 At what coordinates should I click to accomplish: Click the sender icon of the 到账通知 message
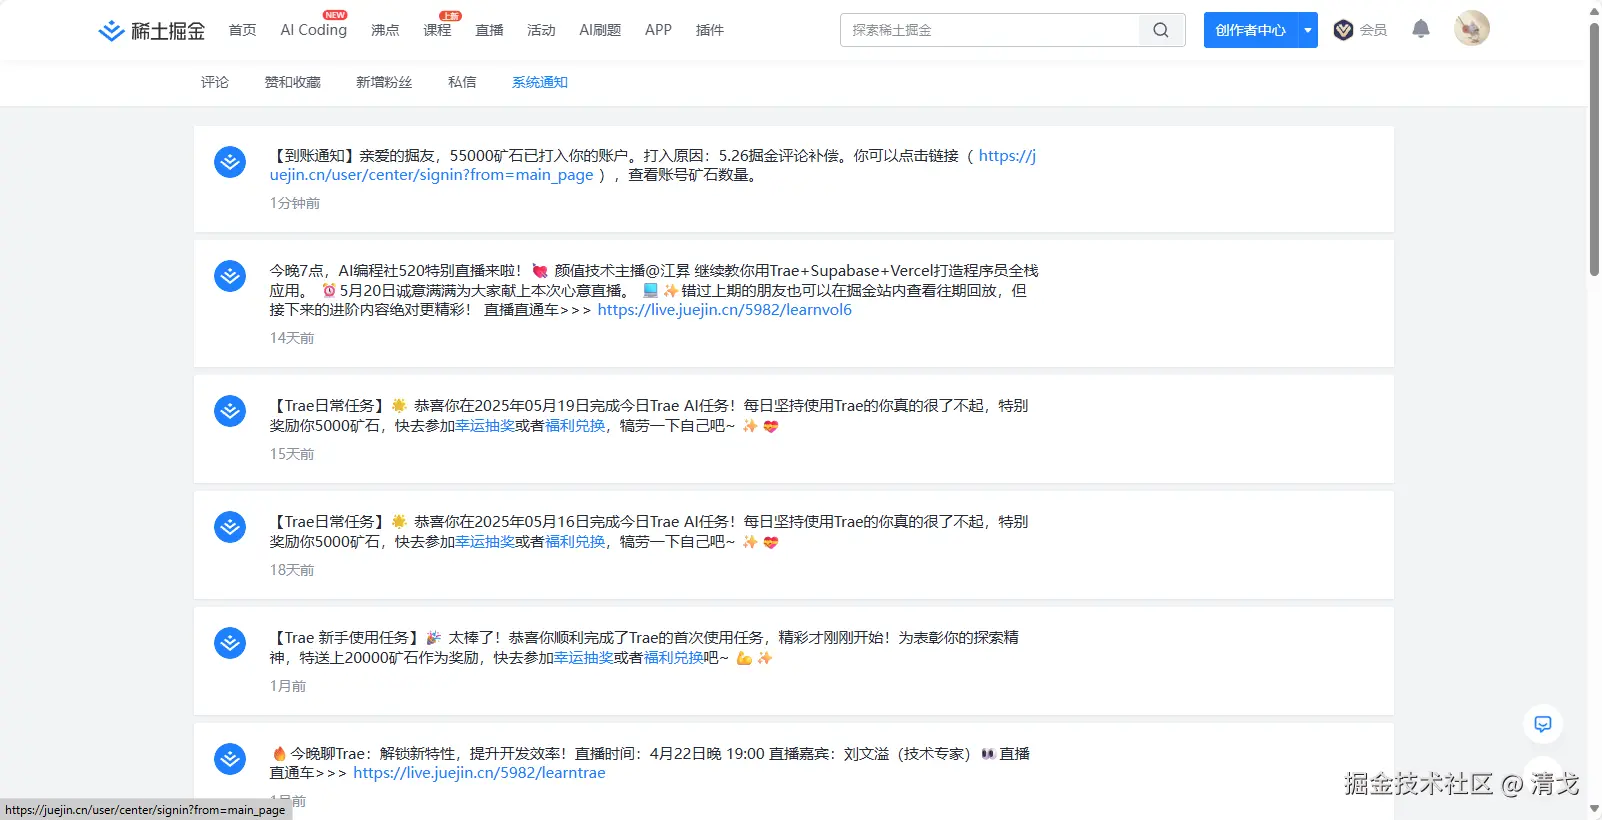pos(230,162)
